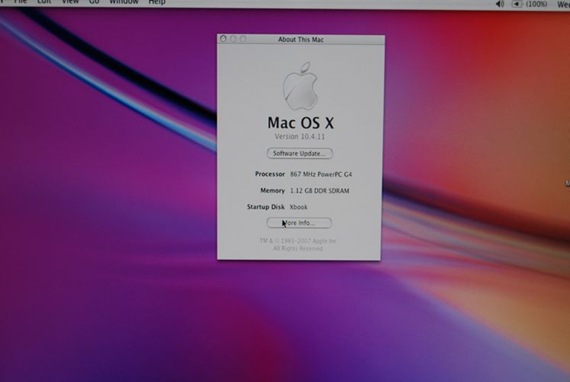Open the Go menu
Screen dimensions: 570x382
94,2
